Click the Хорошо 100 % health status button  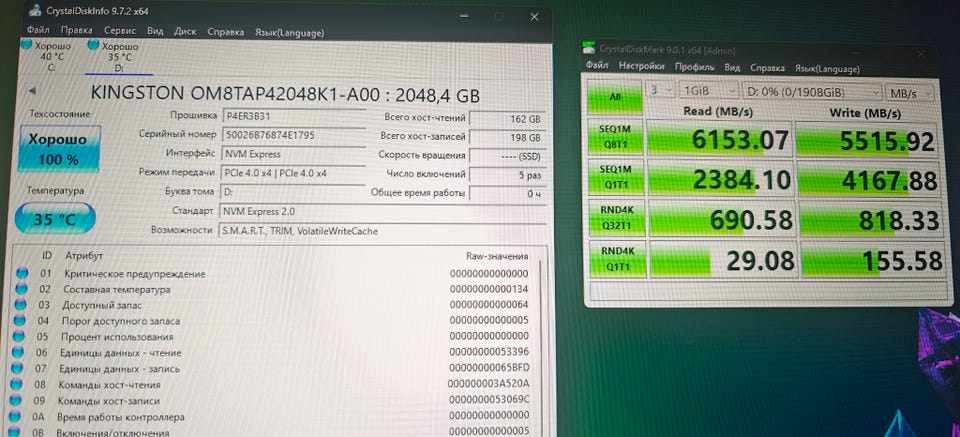coord(59,149)
